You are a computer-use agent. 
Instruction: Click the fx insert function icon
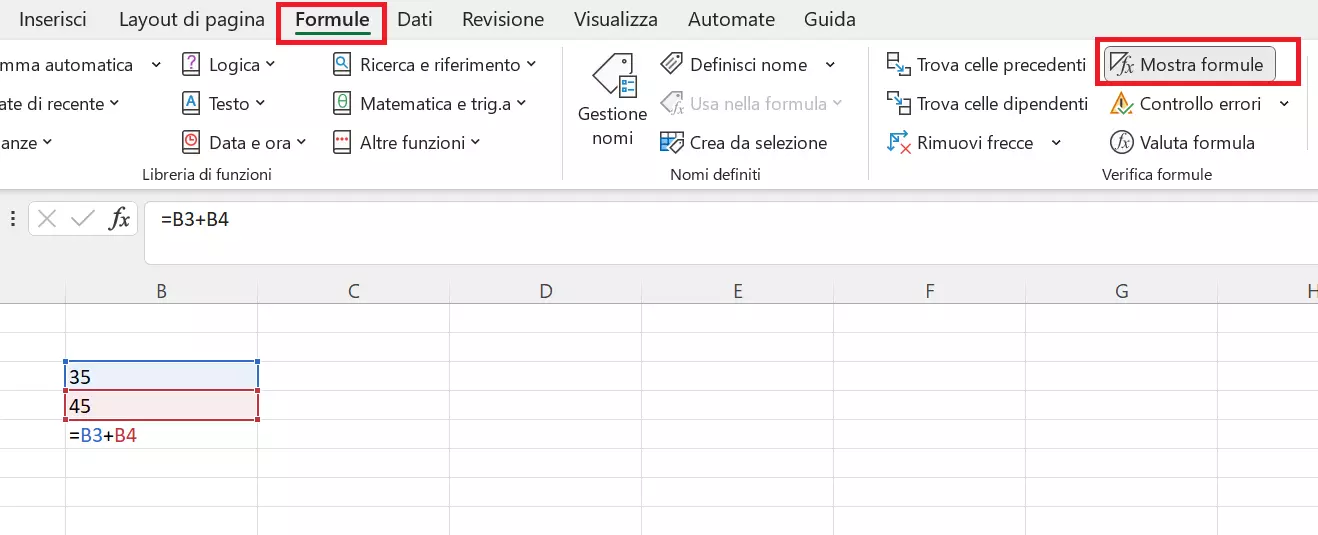click(120, 219)
